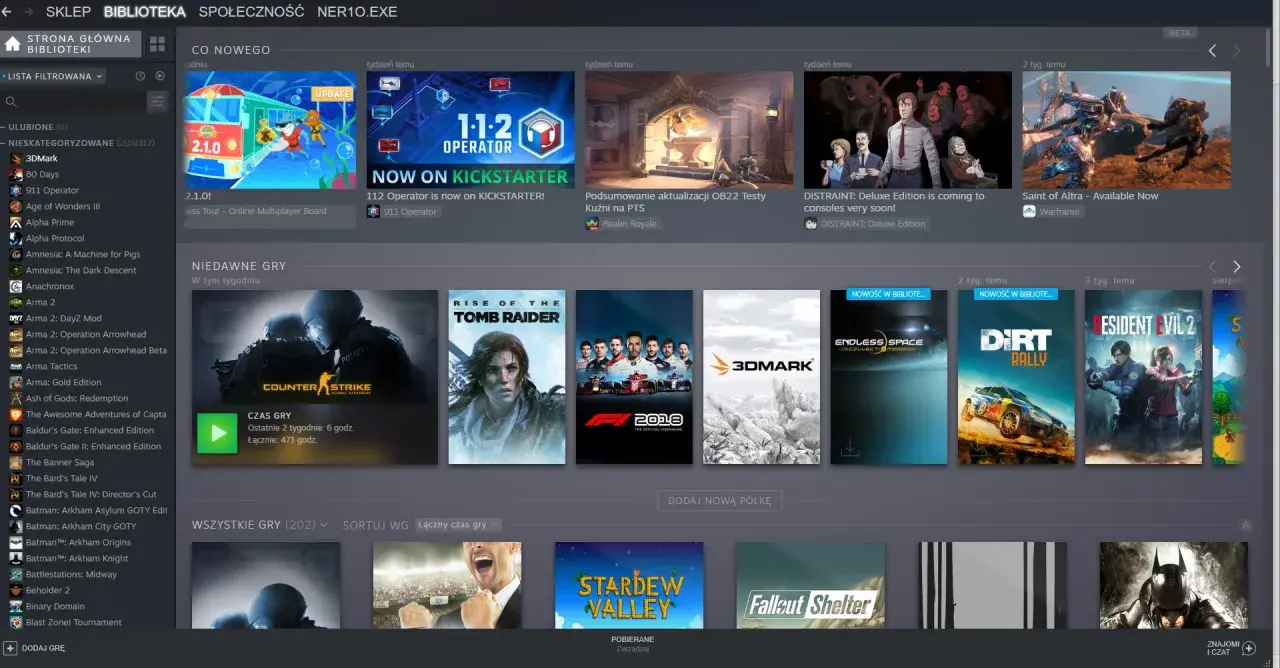Click Baldur's Gate: Enhanced Edition icon
The width and height of the screenshot is (1280, 668).
[16, 430]
